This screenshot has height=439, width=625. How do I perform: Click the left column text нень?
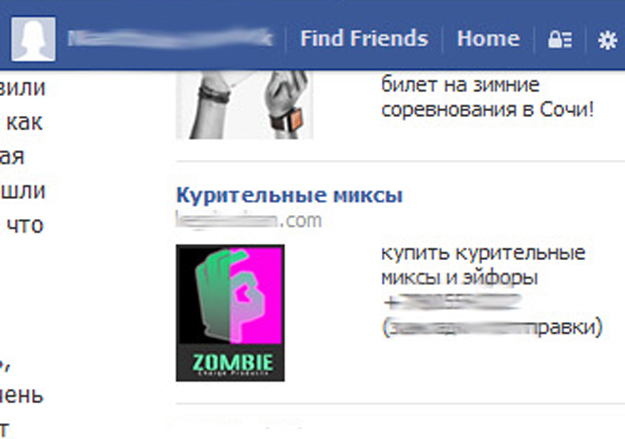pos(22,395)
